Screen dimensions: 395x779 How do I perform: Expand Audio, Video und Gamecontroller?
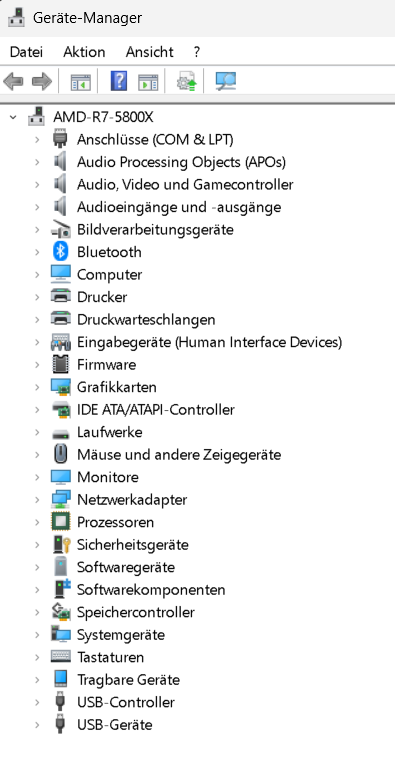(x=37, y=185)
